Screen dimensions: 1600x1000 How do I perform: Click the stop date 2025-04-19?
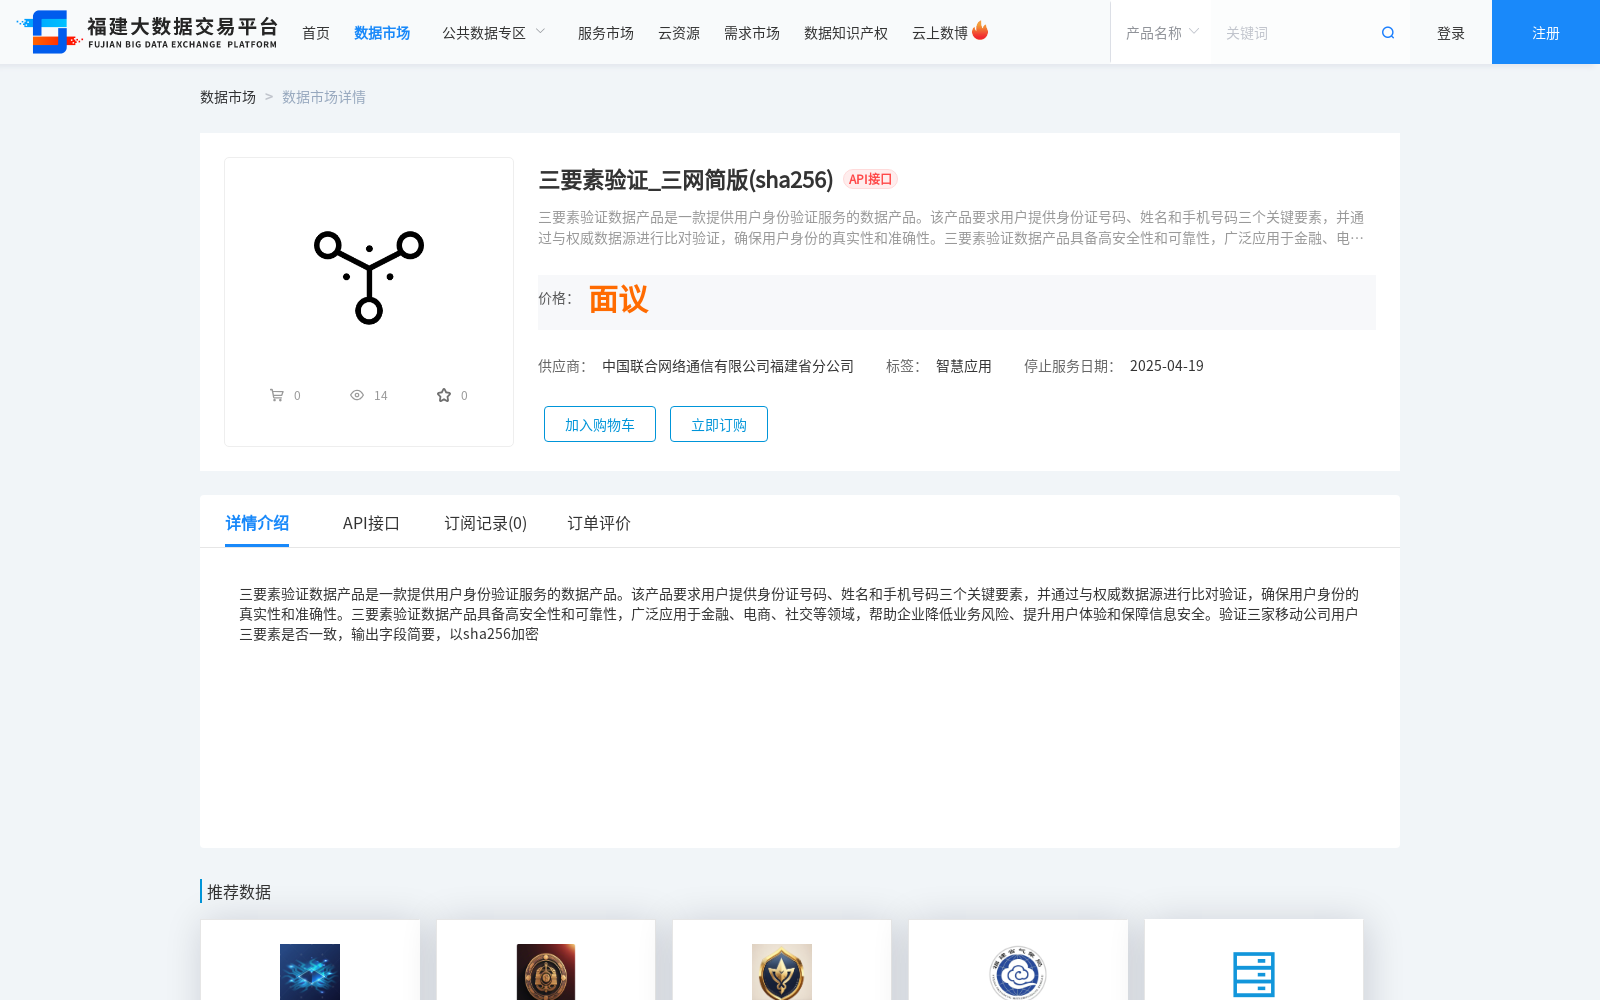pyautogui.click(x=1167, y=366)
